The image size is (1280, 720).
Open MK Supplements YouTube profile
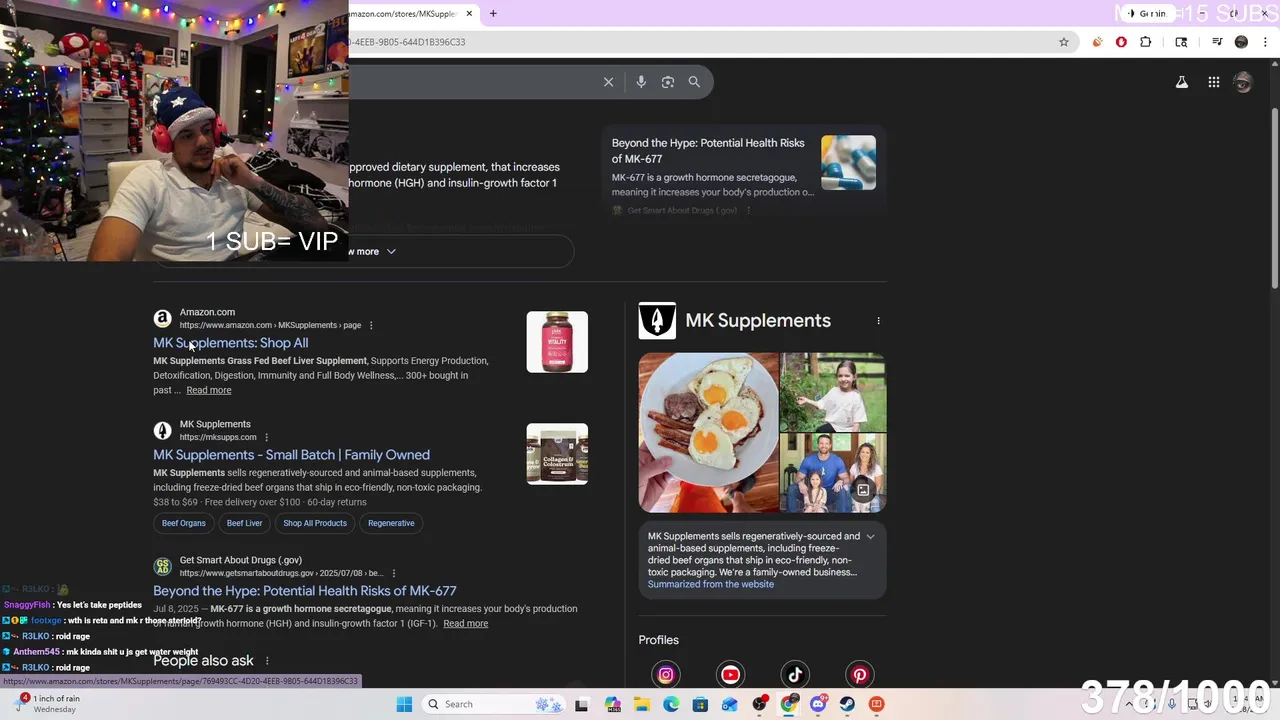click(731, 675)
